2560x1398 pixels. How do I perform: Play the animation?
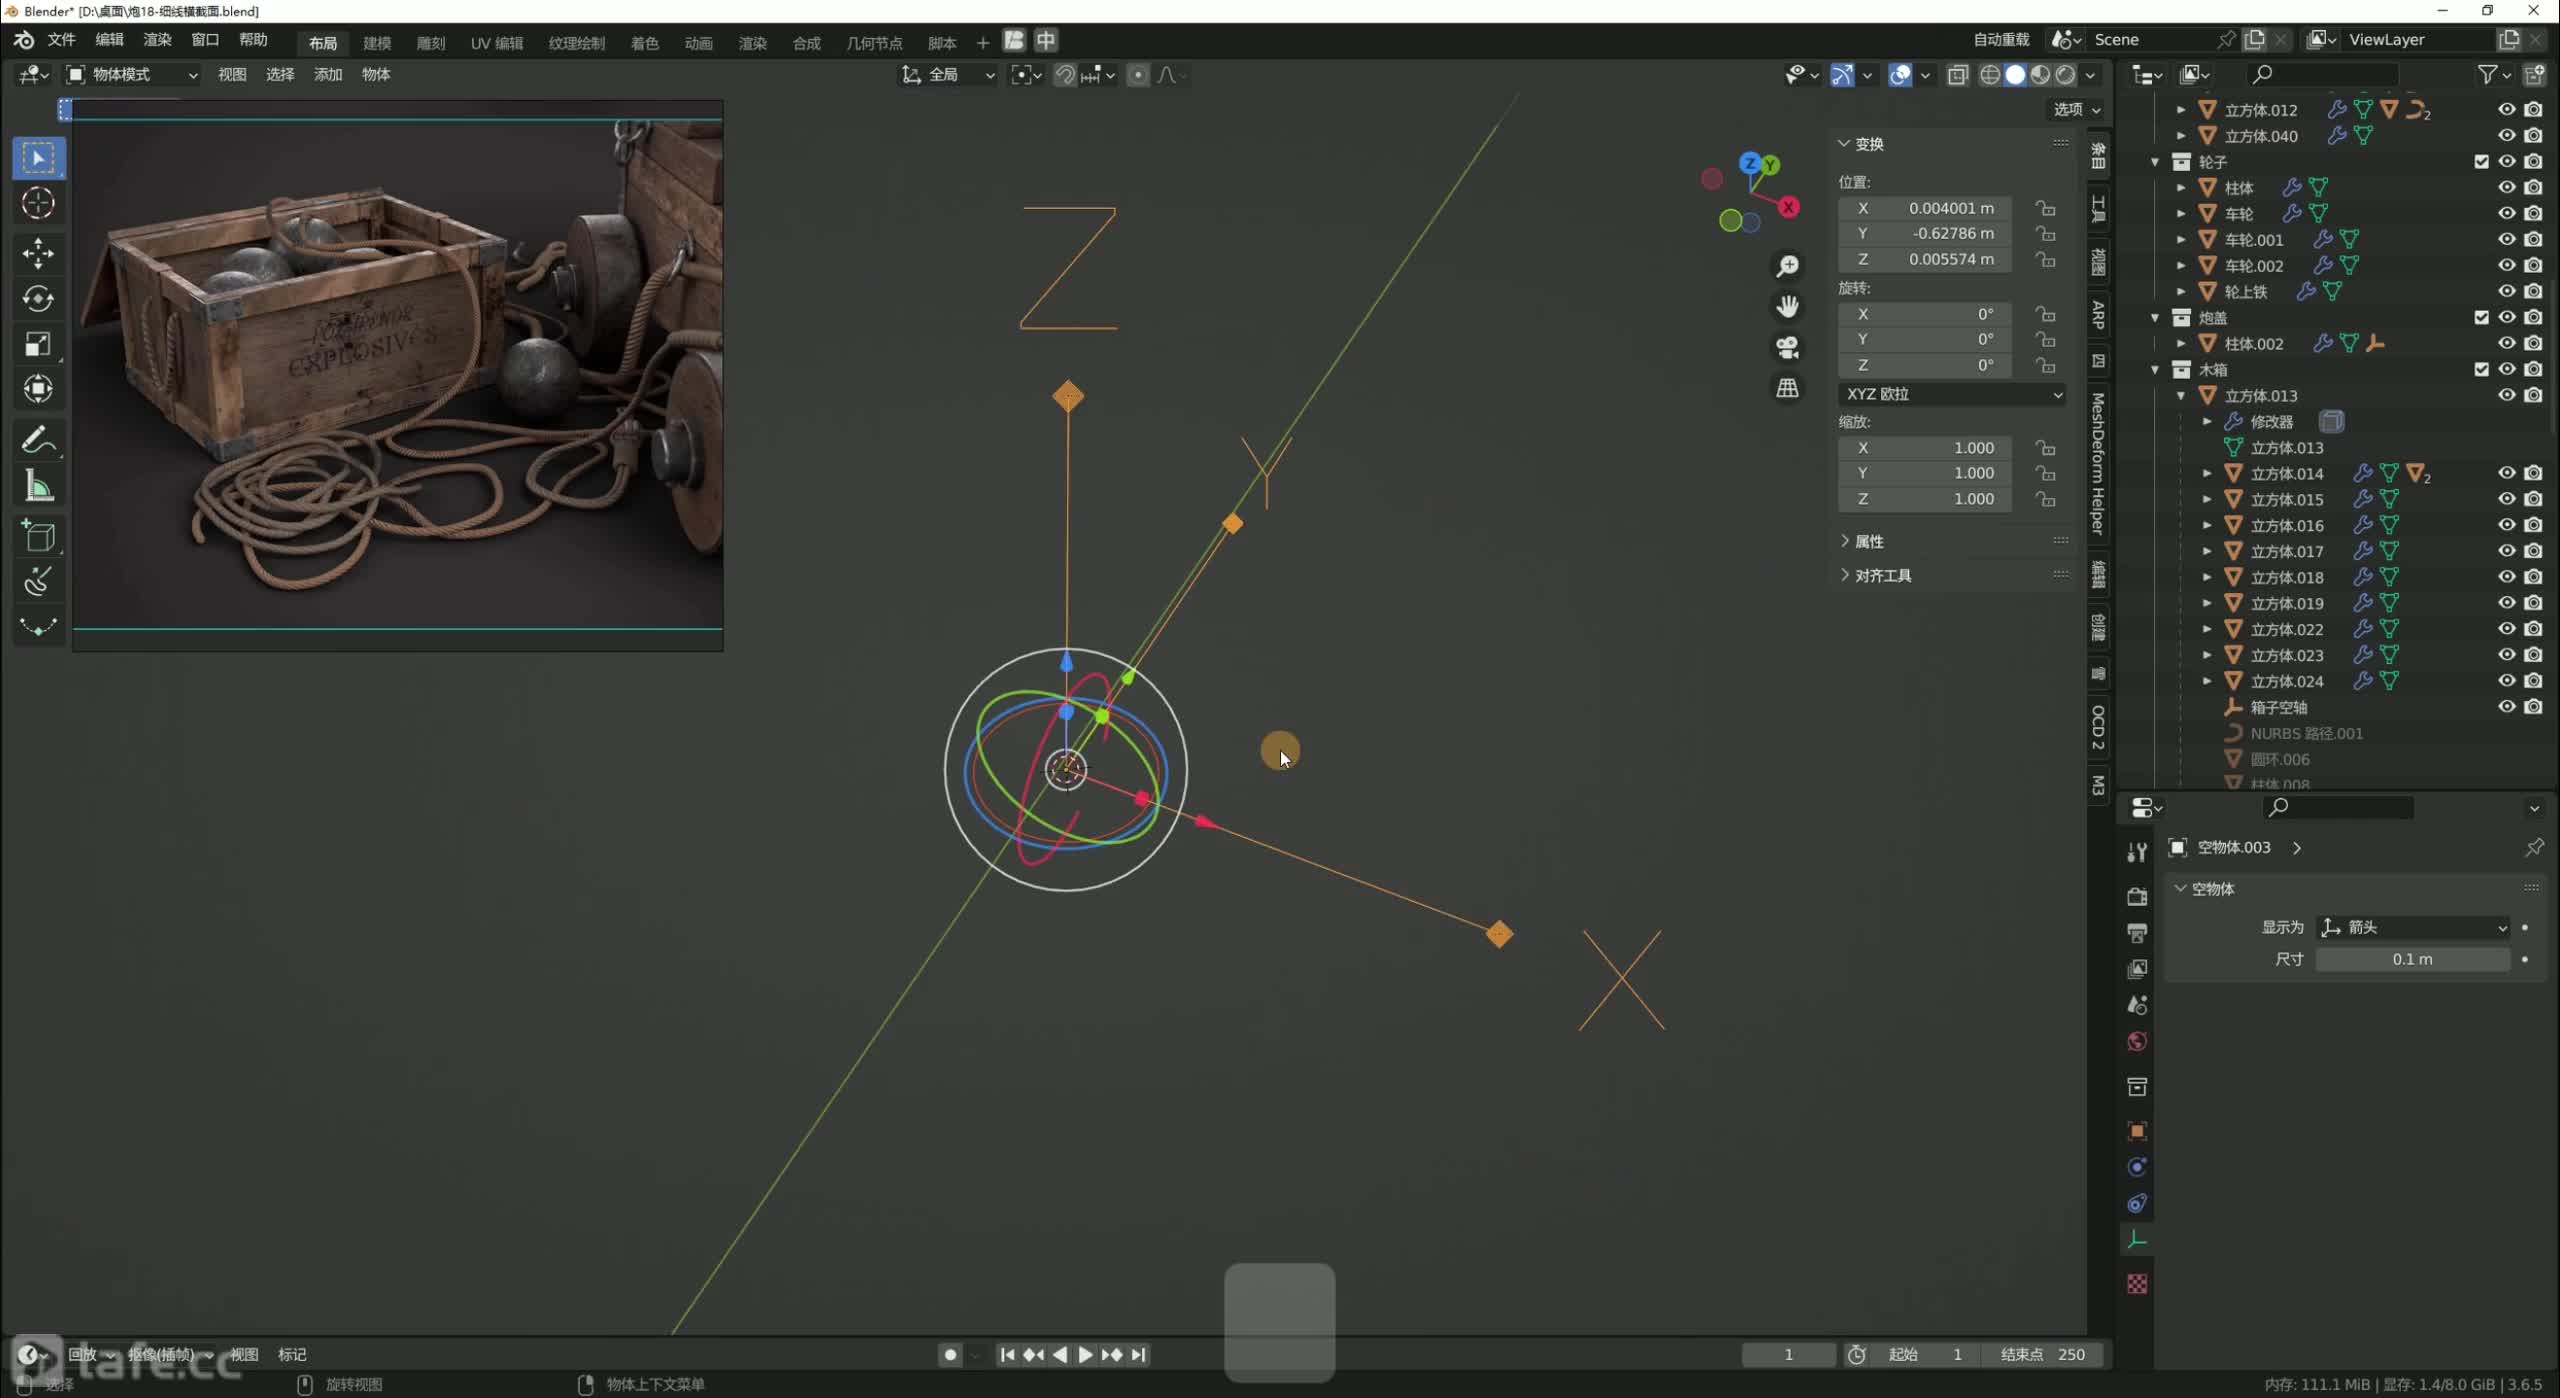pos(1084,1355)
